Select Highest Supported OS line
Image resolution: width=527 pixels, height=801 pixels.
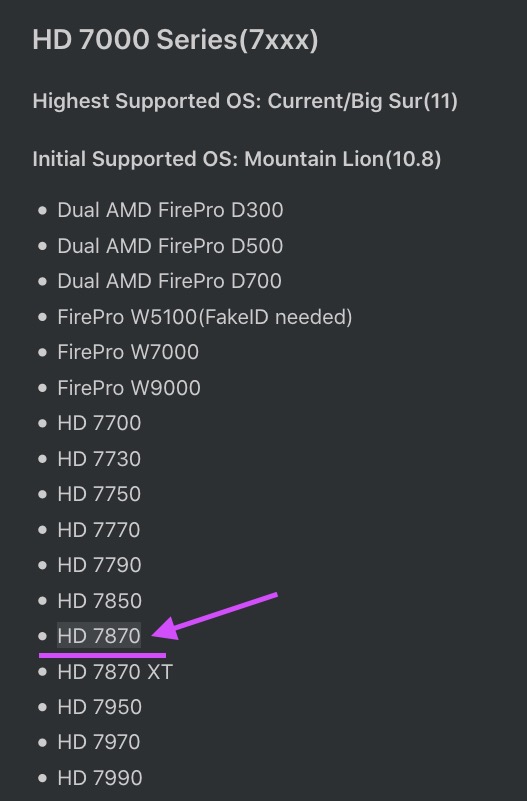click(245, 101)
